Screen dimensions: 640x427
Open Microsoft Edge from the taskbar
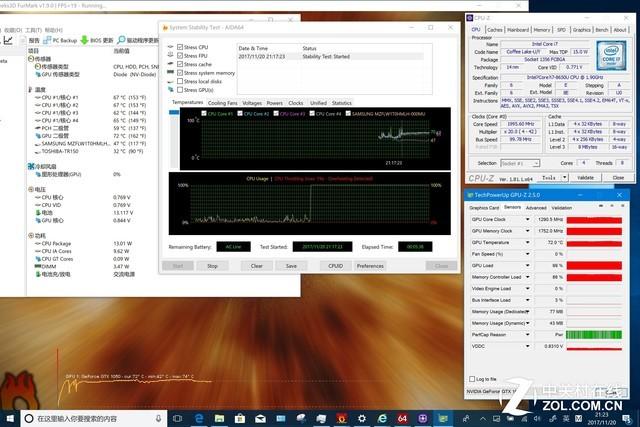[201, 417]
